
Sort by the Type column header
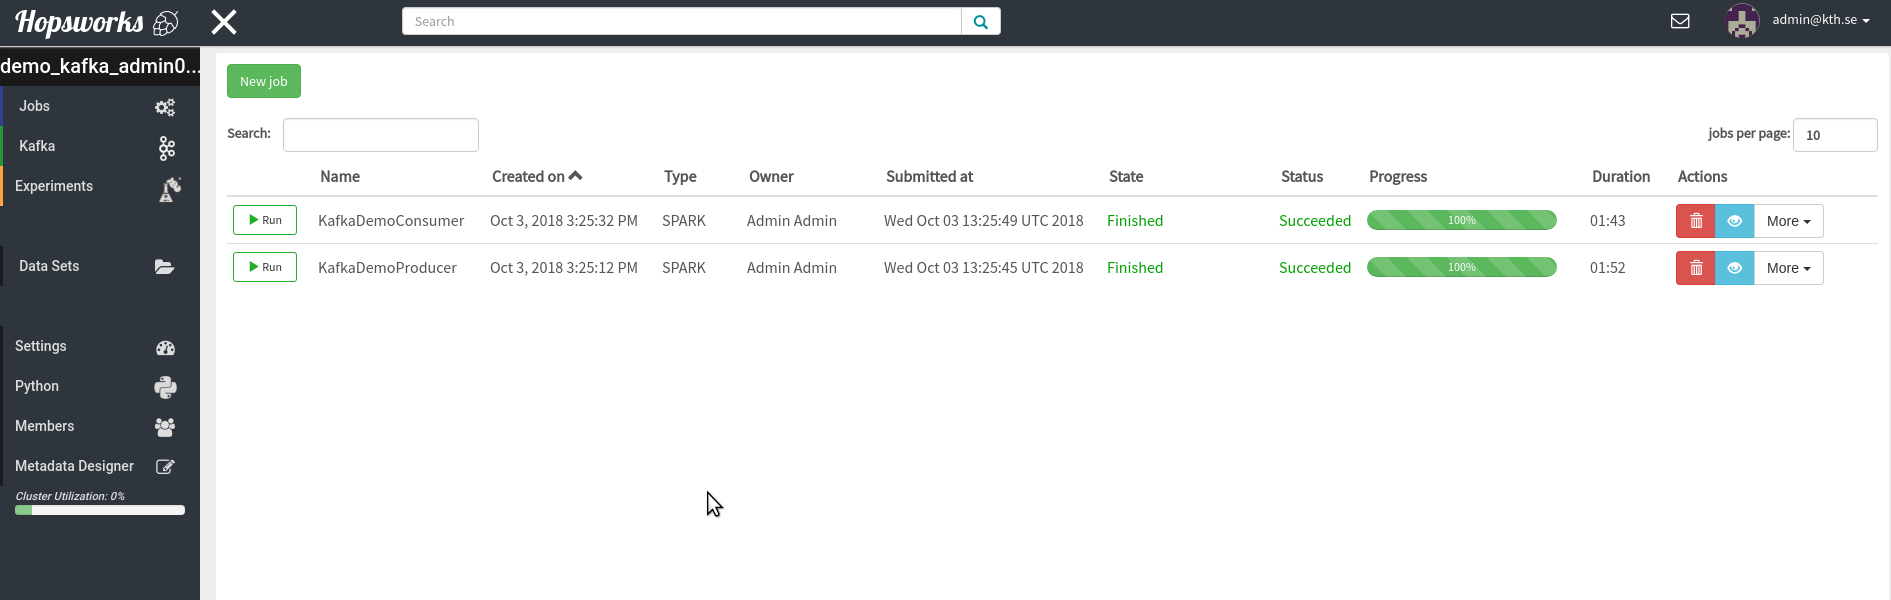(680, 176)
